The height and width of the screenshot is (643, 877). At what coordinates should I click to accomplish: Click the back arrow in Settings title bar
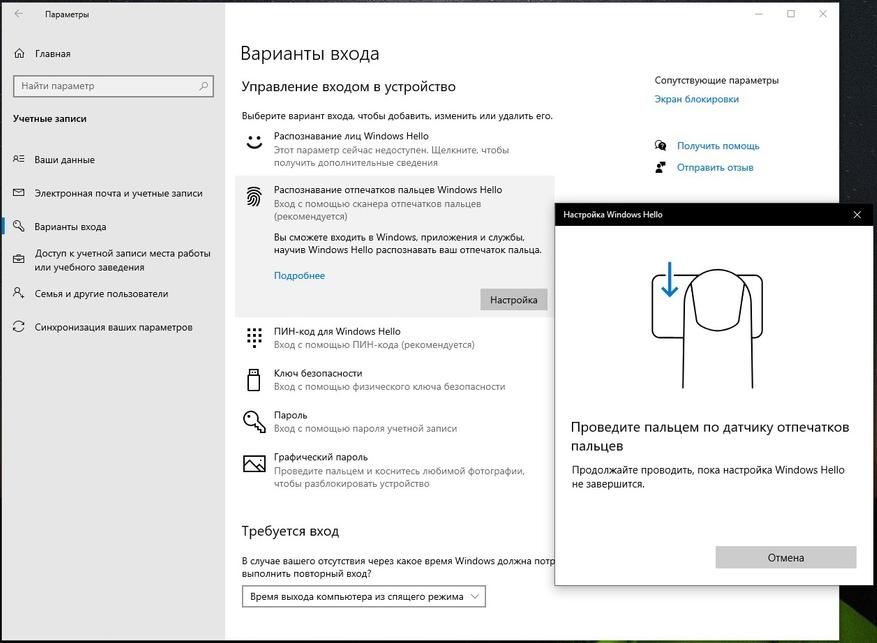click(x=20, y=15)
